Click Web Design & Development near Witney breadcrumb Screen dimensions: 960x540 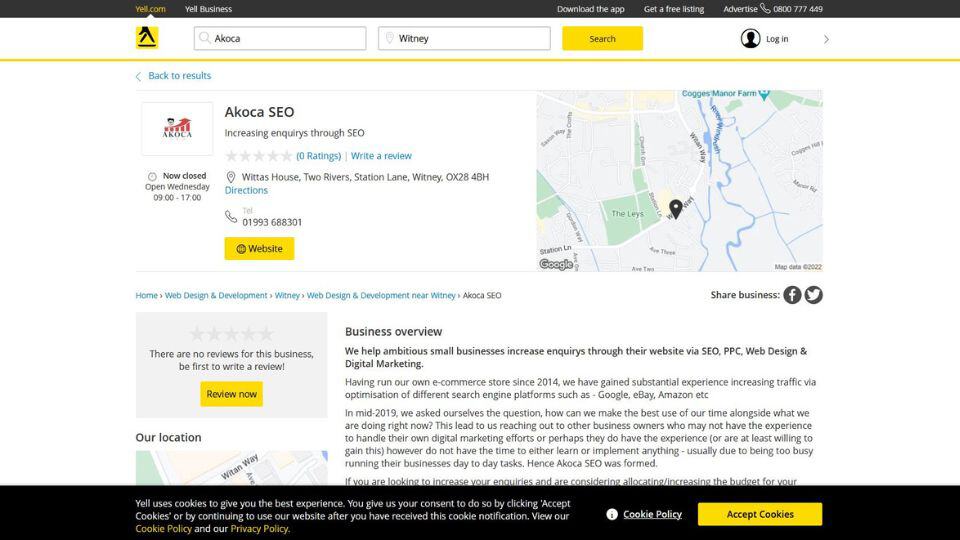click(x=381, y=295)
